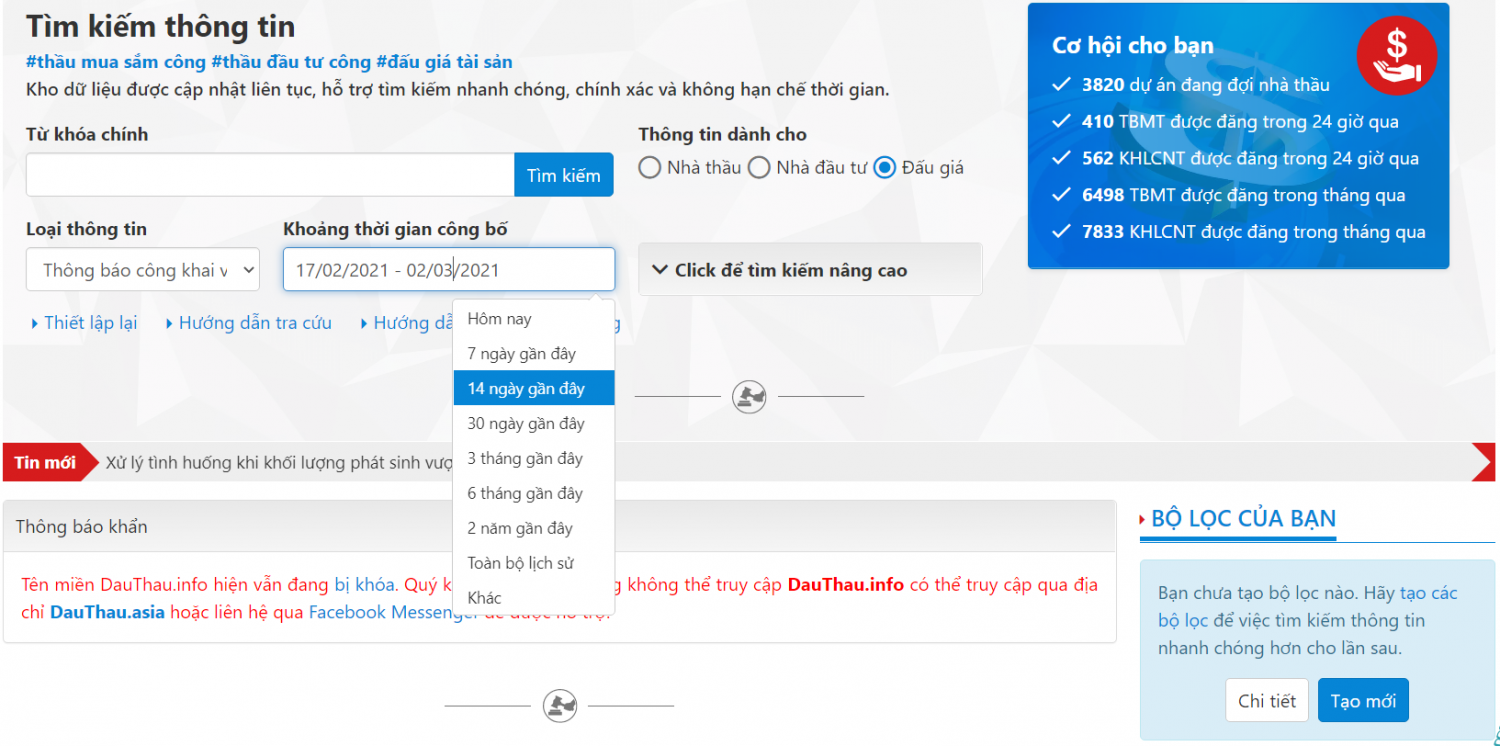This screenshot has width=1500, height=746.
Task: Expand Click để tìm kiếm nâng cao
Action: (x=810, y=270)
